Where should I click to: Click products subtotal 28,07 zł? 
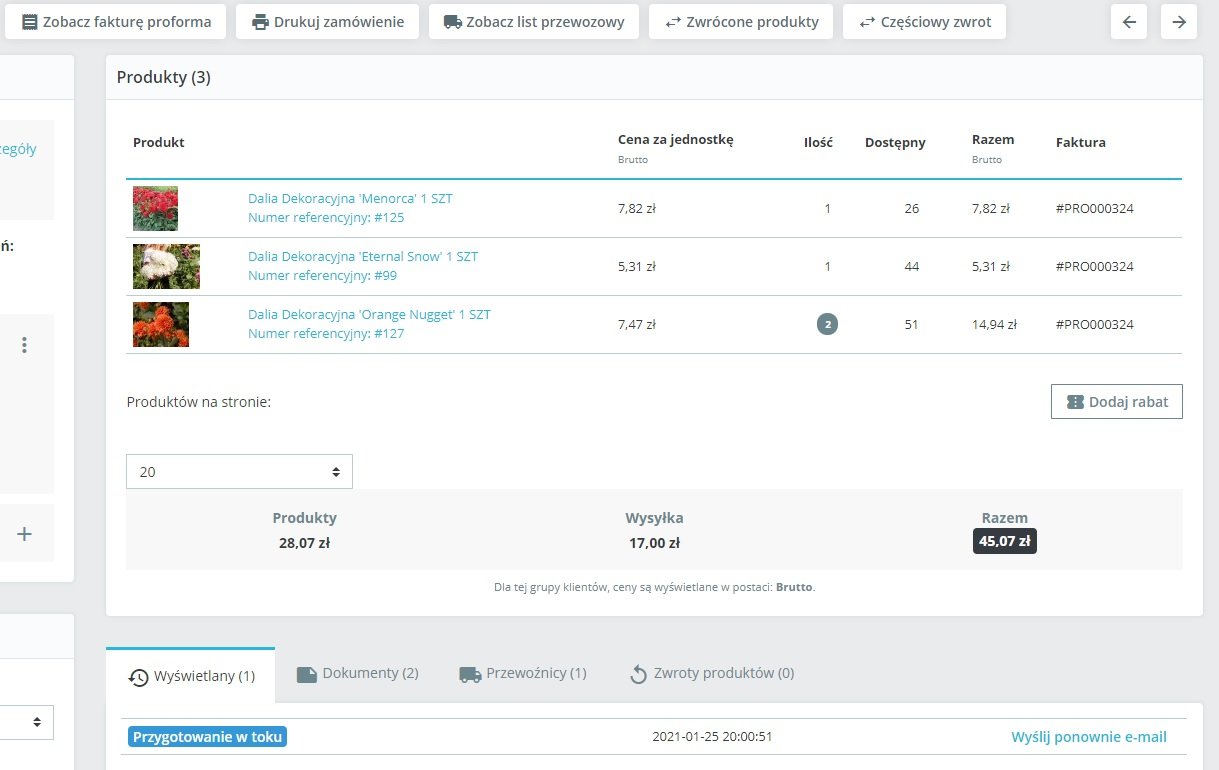click(305, 543)
